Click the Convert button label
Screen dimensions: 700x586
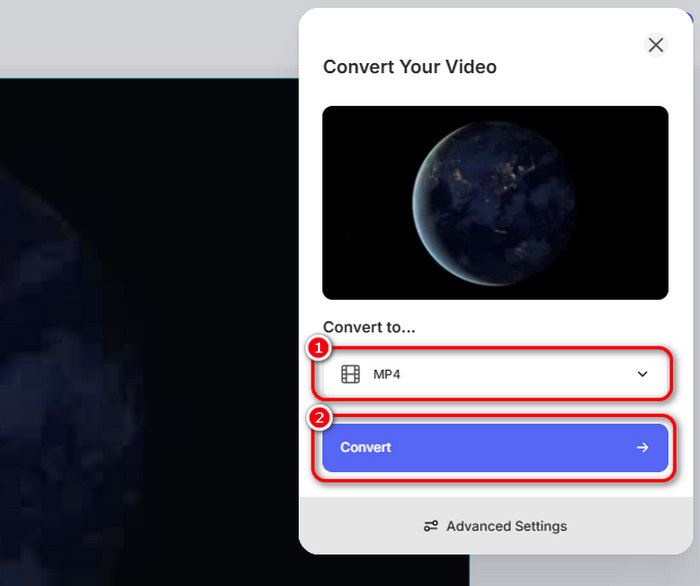tap(365, 447)
